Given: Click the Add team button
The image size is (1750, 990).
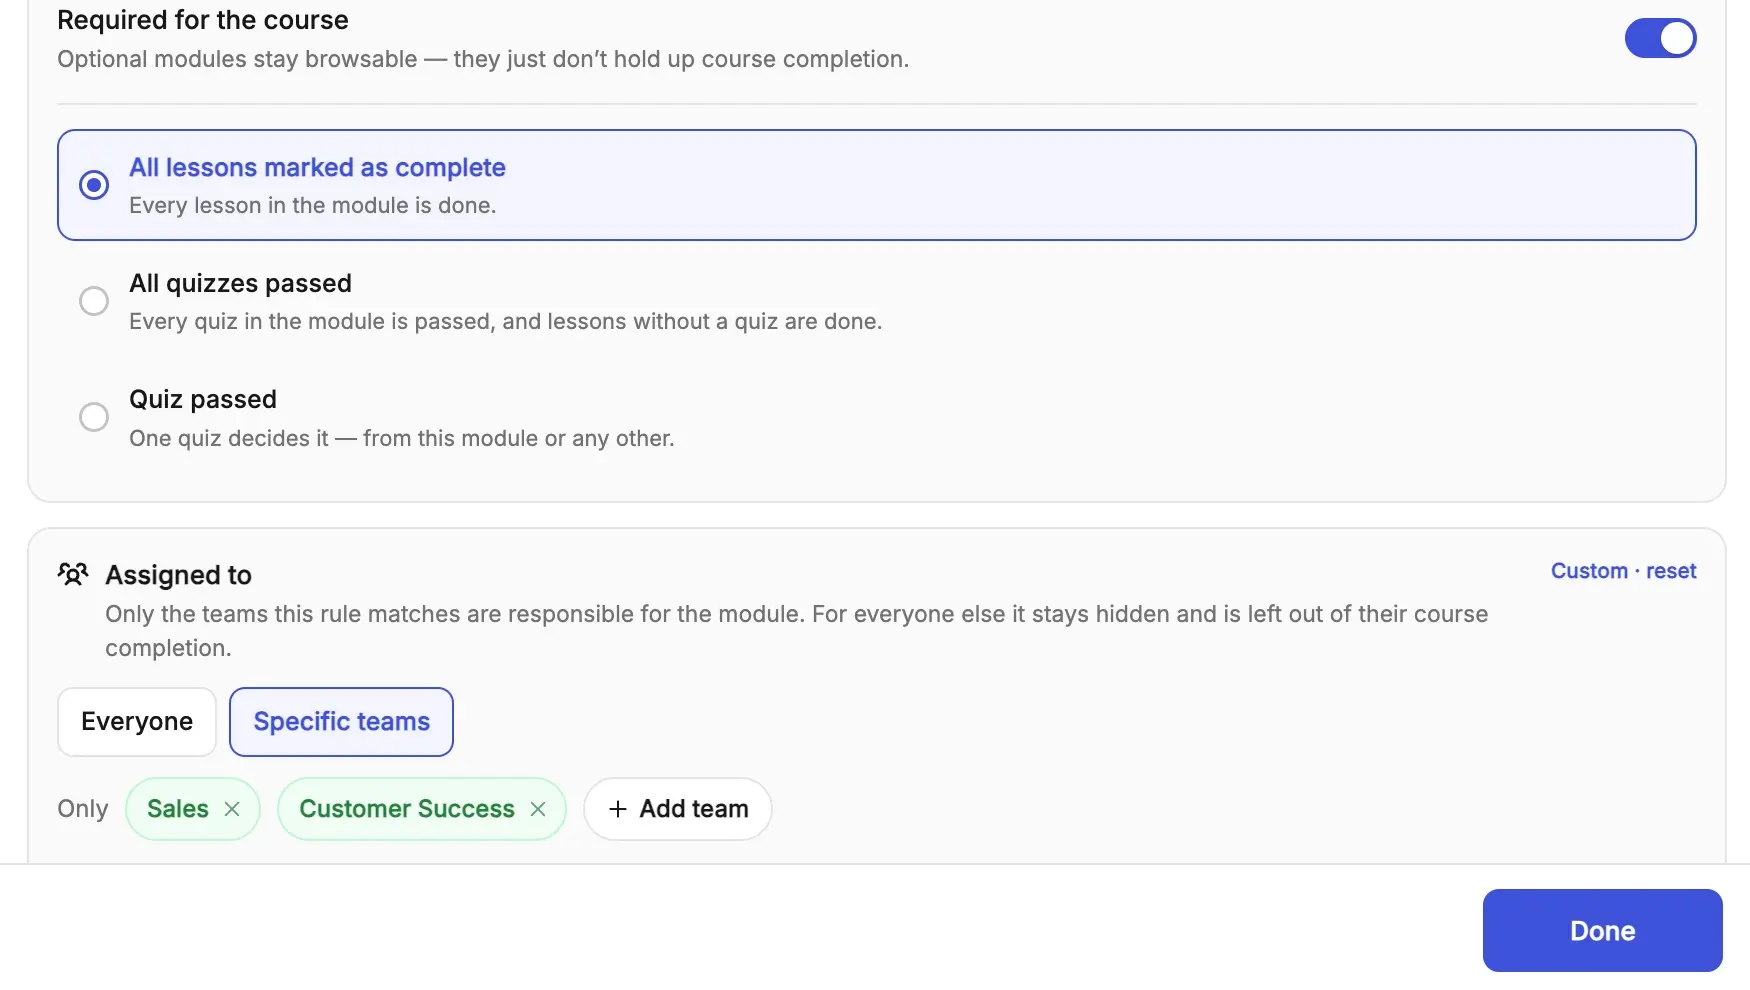Looking at the screenshot, I should point(678,809).
